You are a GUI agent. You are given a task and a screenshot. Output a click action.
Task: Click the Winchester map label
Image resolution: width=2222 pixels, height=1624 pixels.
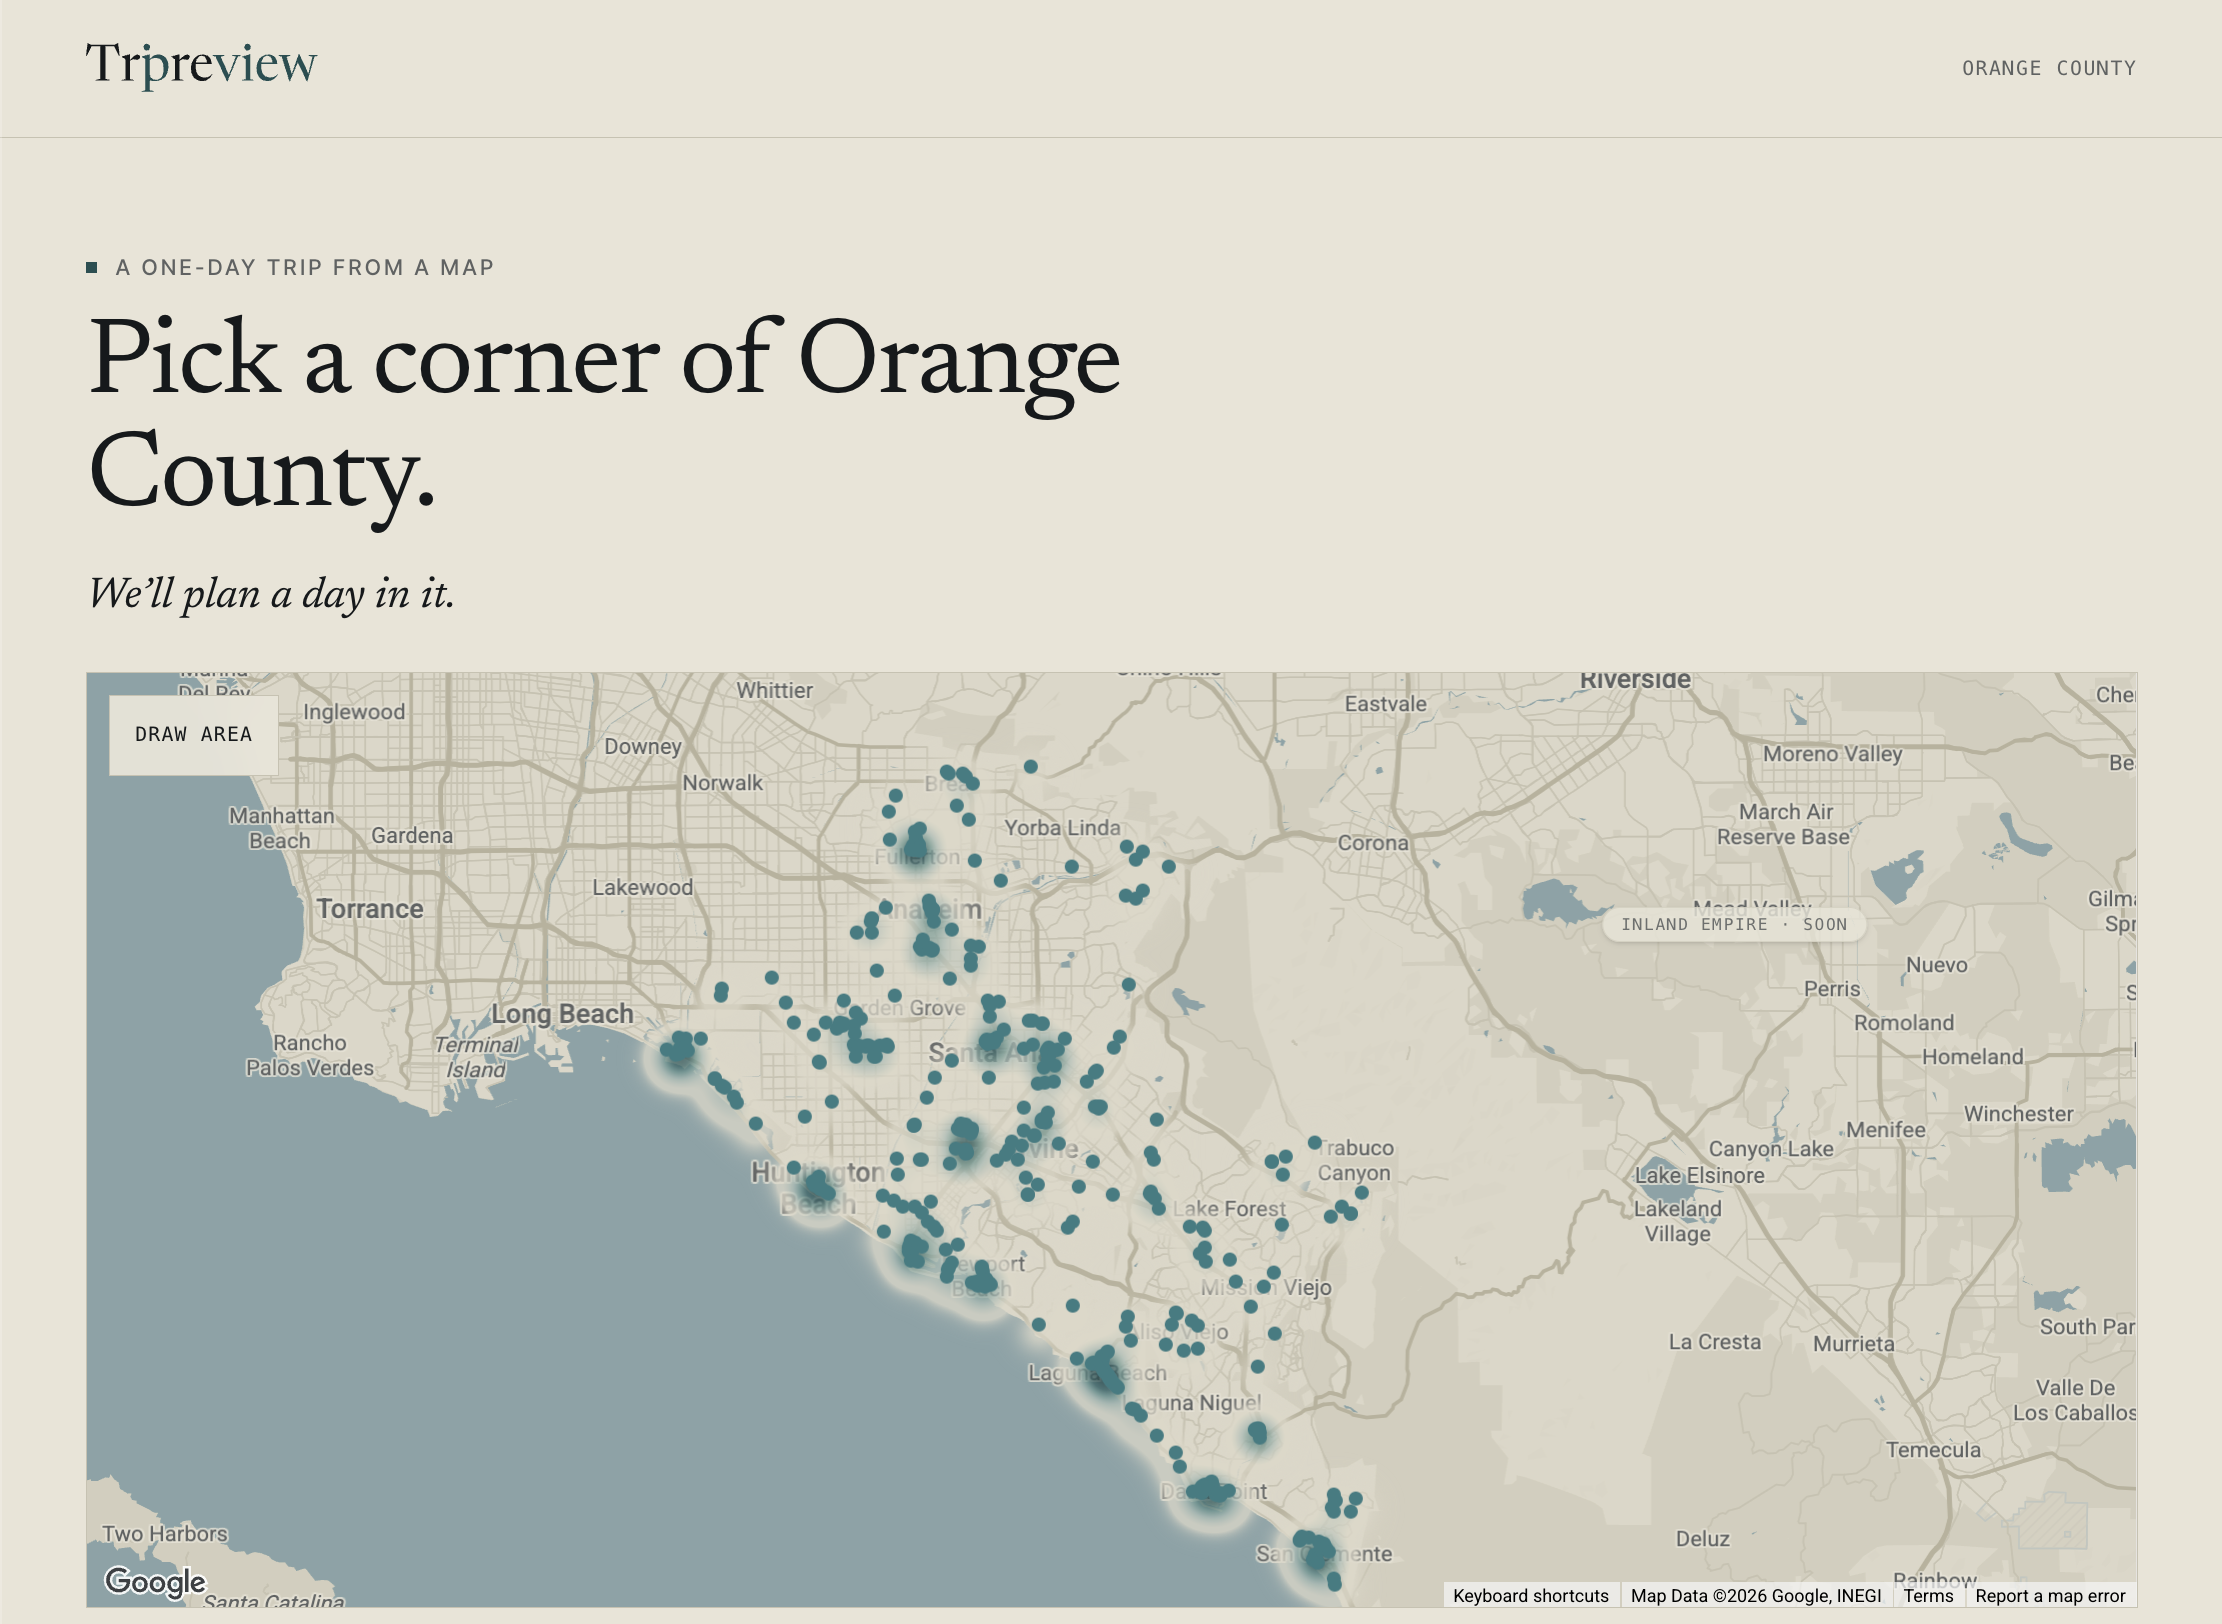(x=2018, y=1114)
